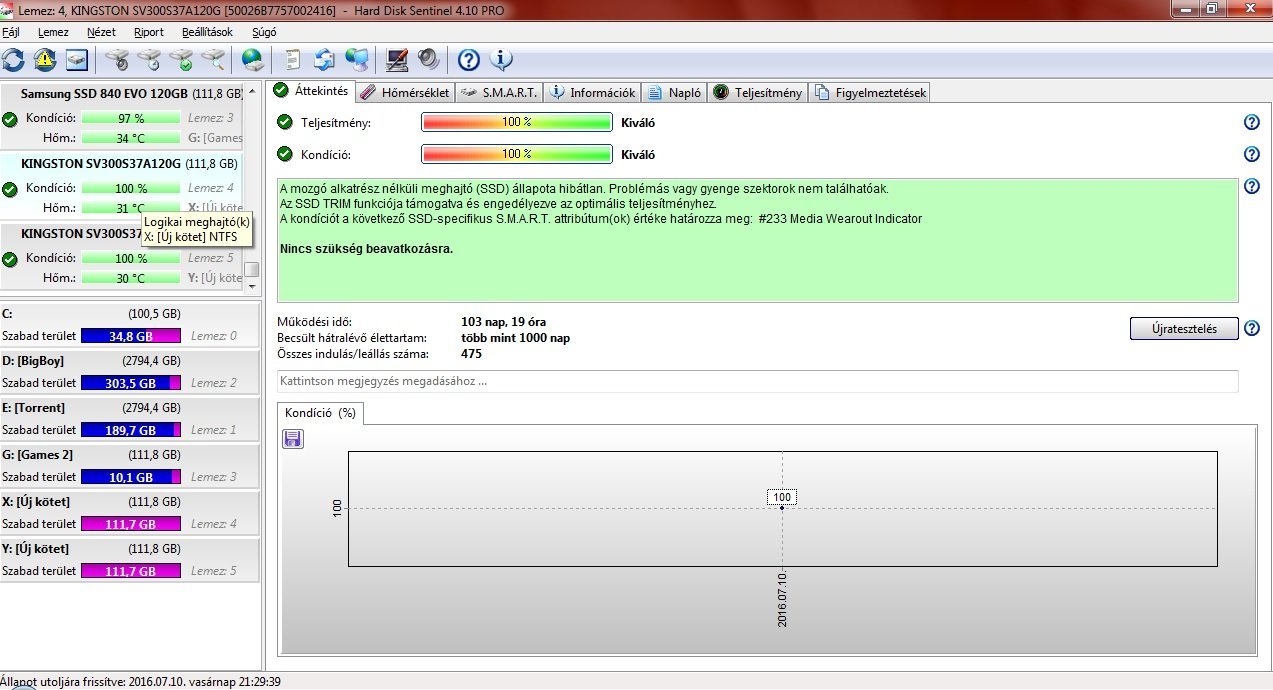Click the help icon beside Kondíció row
The height and width of the screenshot is (690, 1273).
tap(1251, 154)
